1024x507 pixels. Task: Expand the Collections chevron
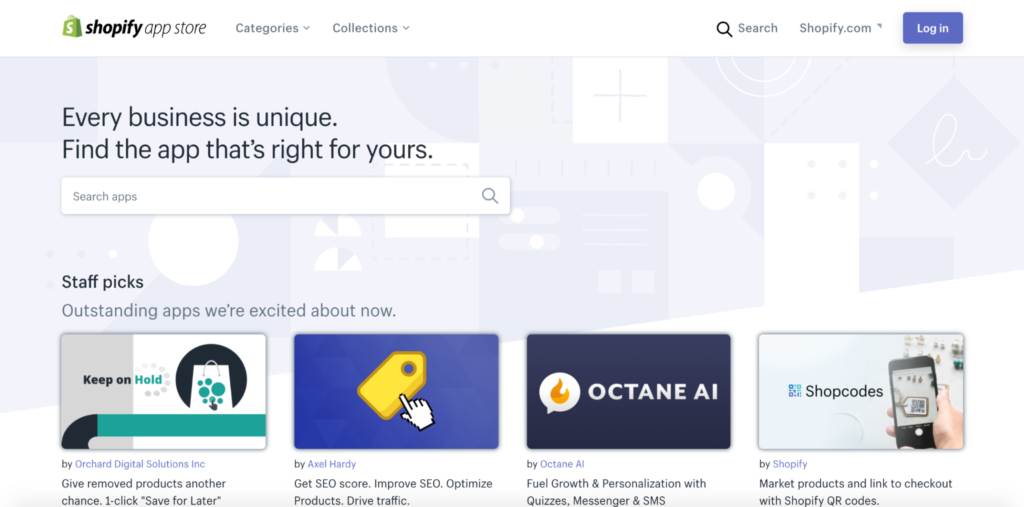coord(406,28)
